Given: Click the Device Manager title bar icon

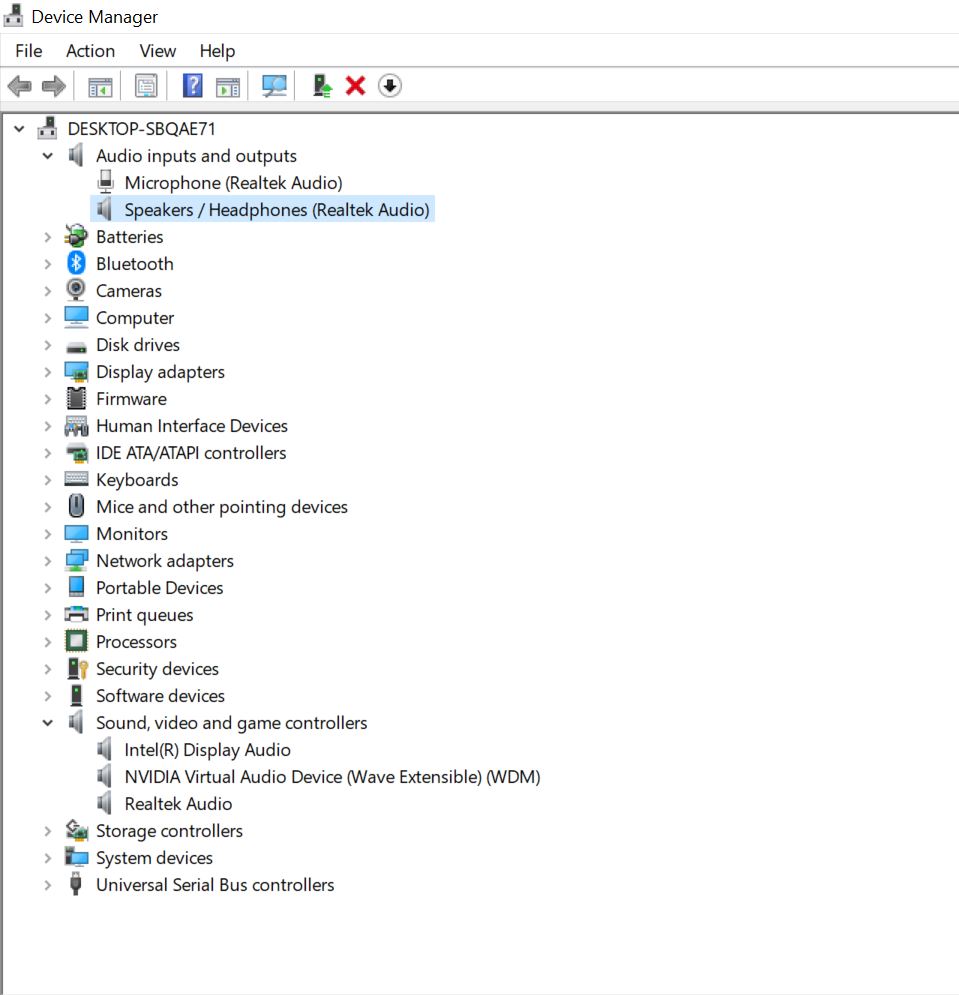Looking at the screenshot, I should point(13,15).
